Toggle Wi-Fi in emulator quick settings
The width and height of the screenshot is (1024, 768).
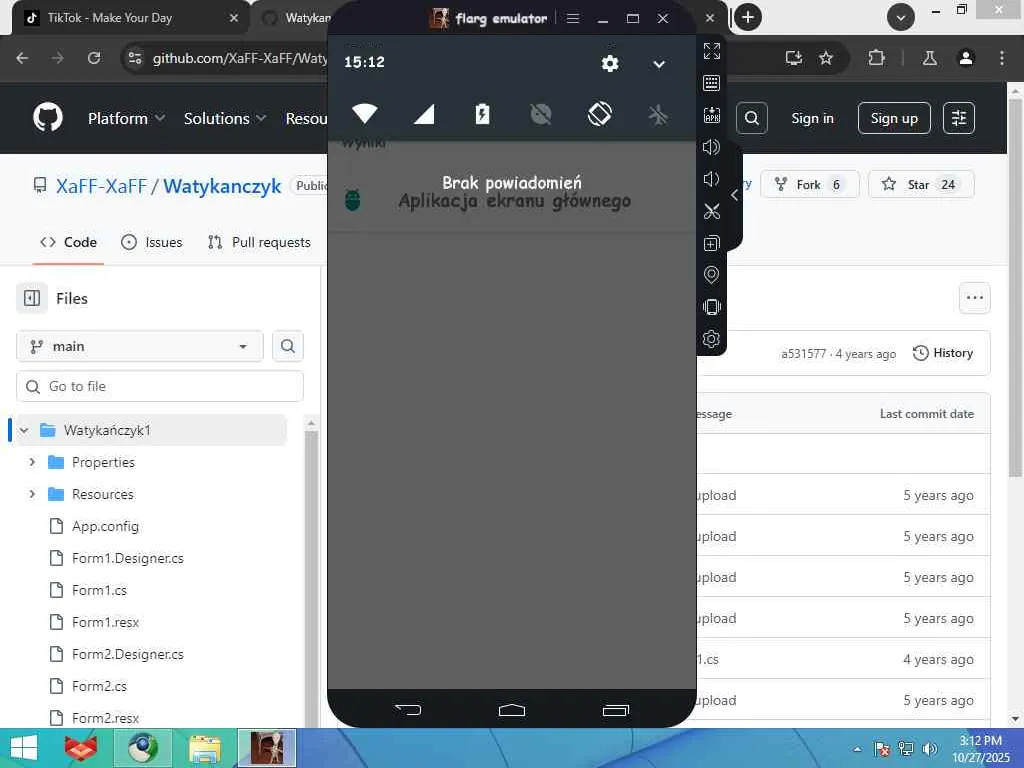point(364,114)
